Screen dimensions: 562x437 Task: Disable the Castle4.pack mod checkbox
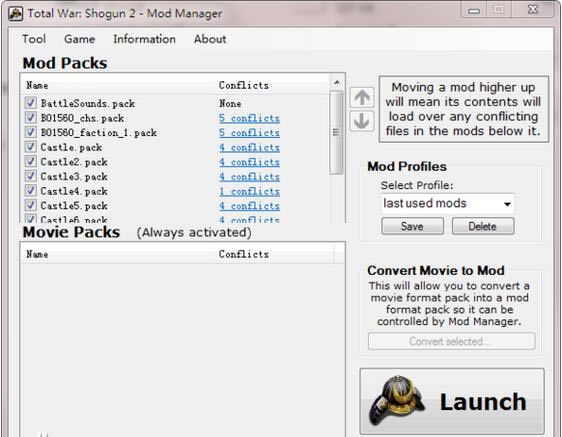(31, 191)
